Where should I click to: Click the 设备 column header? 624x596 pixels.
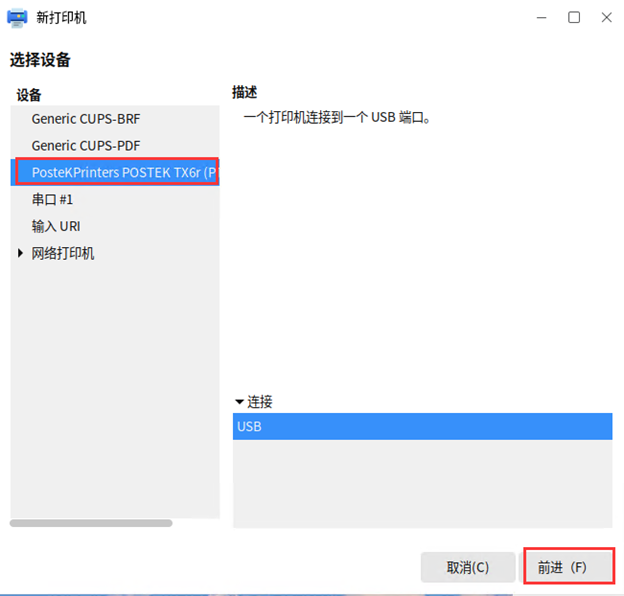[29, 95]
